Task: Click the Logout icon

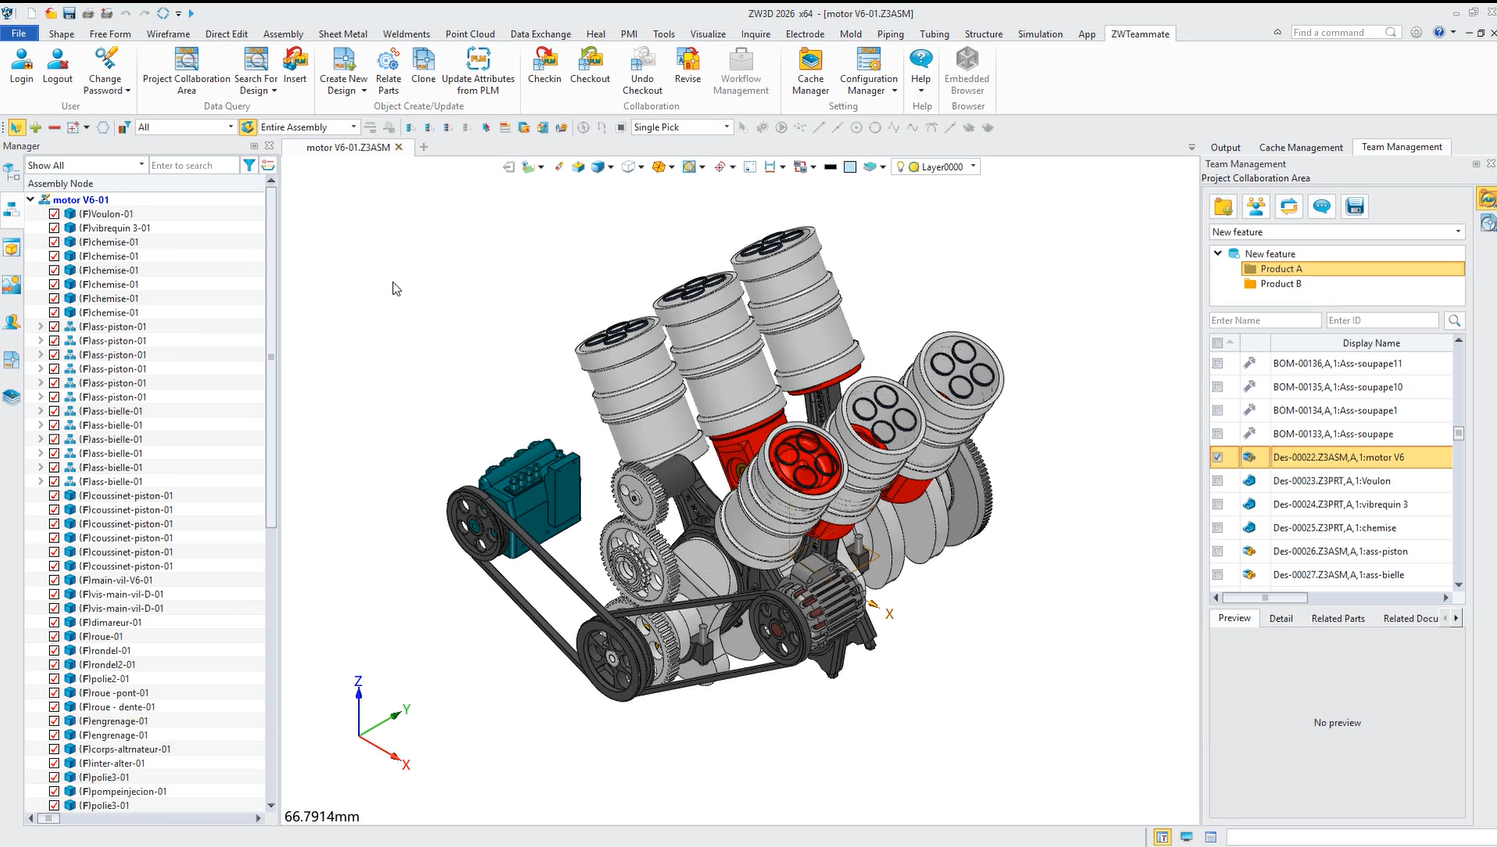Action: 57,66
